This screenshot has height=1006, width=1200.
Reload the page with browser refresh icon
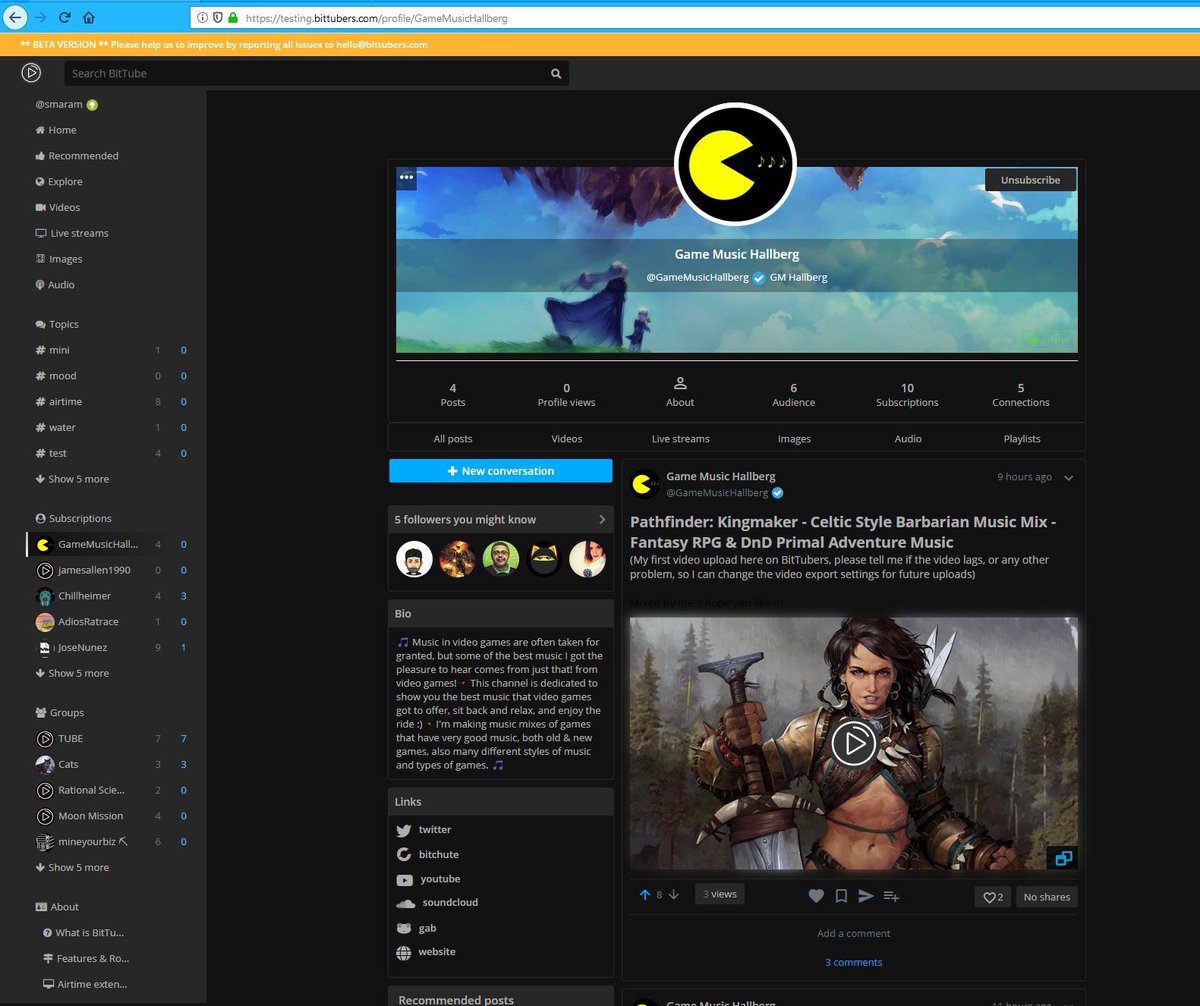pos(64,18)
